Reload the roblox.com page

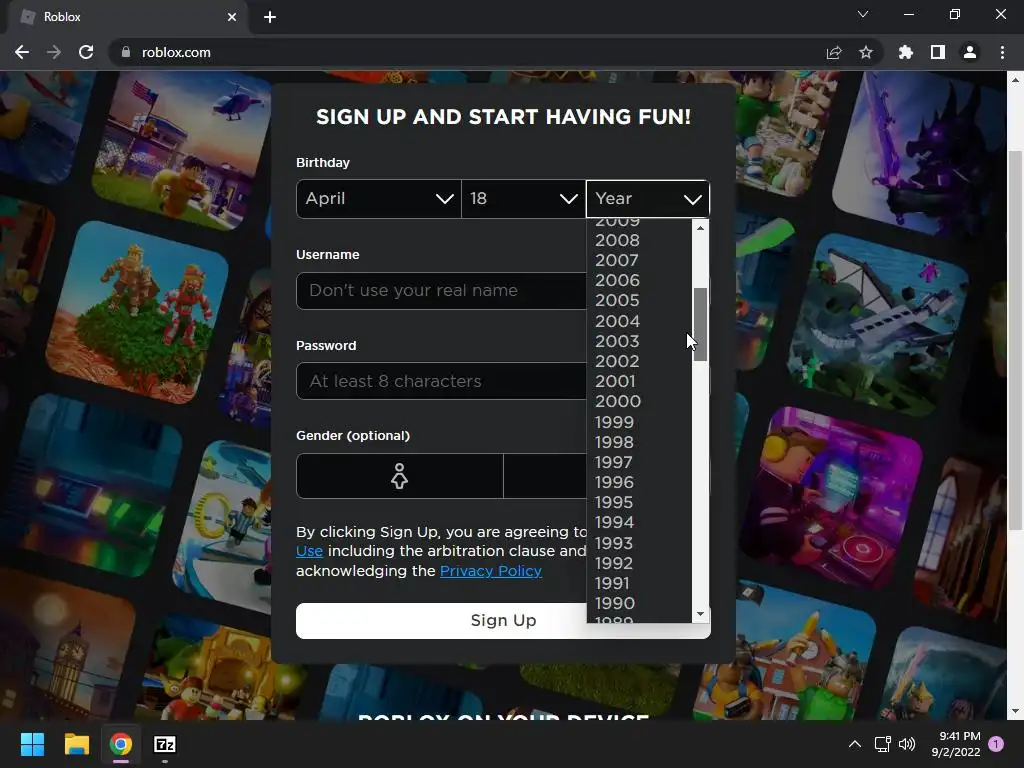(x=86, y=52)
